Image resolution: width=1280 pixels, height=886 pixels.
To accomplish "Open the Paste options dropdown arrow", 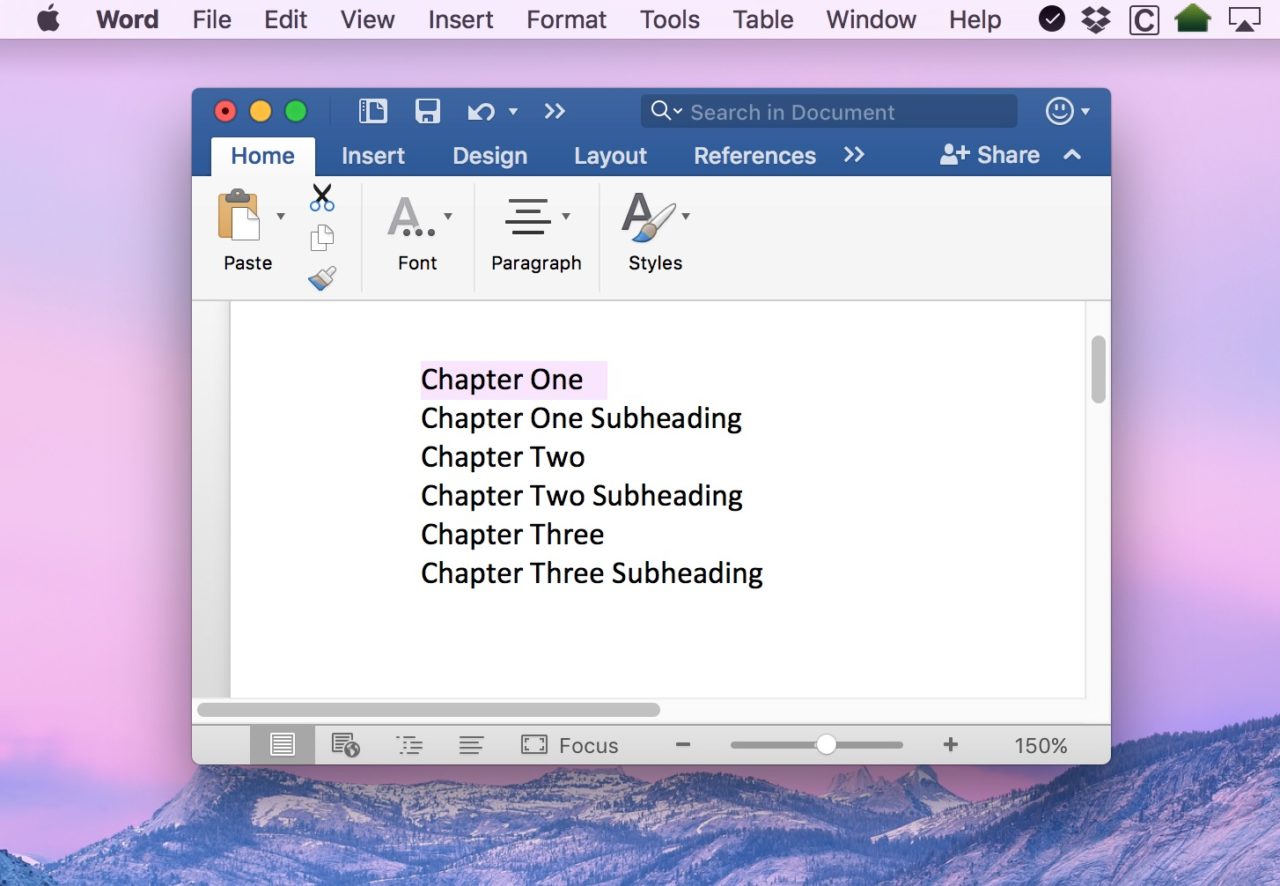I will (x=281, y=215).
